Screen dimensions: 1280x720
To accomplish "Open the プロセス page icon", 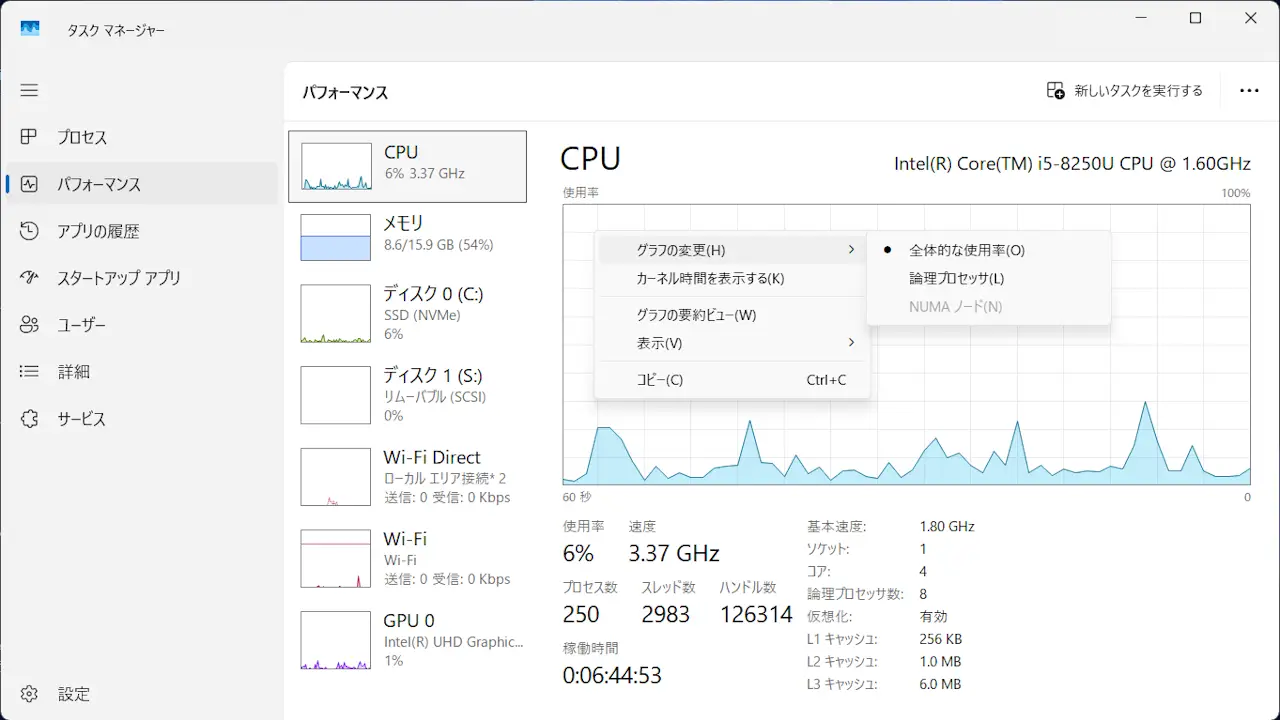I will pos(29,137).
